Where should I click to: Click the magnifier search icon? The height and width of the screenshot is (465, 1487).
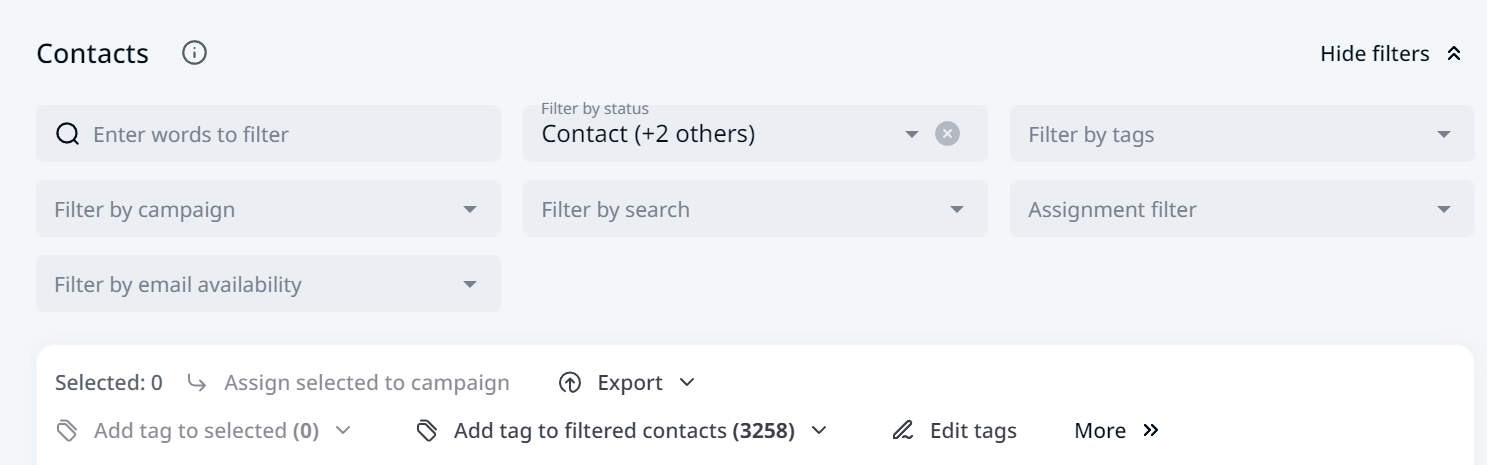click(x=67, y=134)
